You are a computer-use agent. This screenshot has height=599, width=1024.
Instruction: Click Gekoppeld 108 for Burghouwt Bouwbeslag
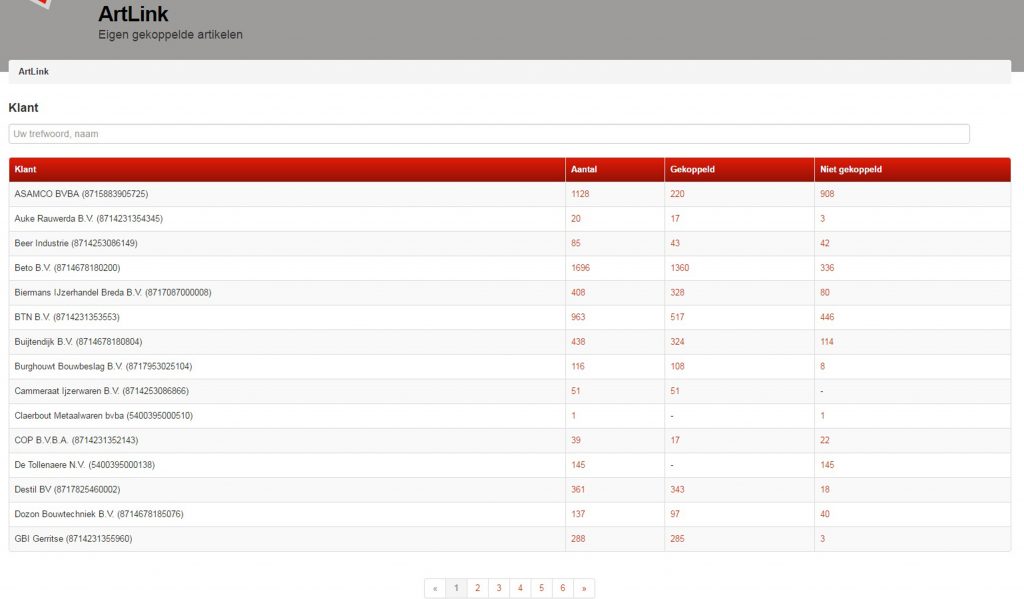[x=678, y=367]
